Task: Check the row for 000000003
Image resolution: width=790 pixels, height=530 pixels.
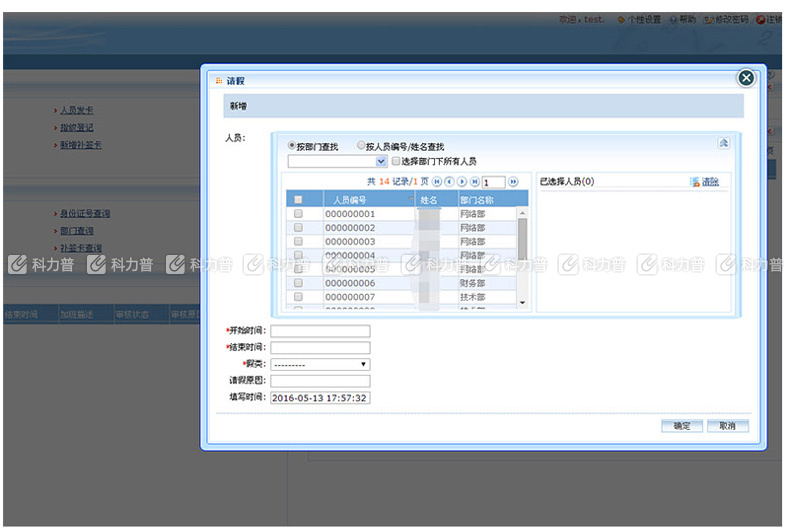Action: (x=298, y=241)
